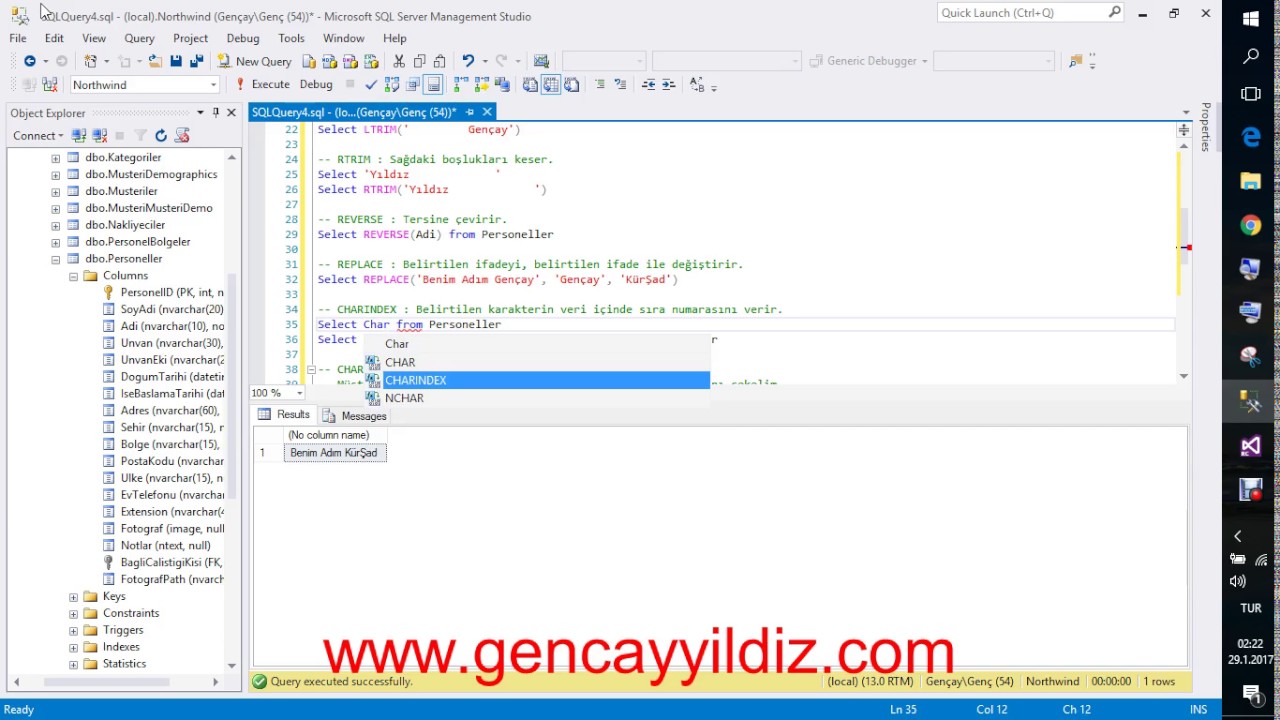Click the Execute query button

click(x=263, y=85)
